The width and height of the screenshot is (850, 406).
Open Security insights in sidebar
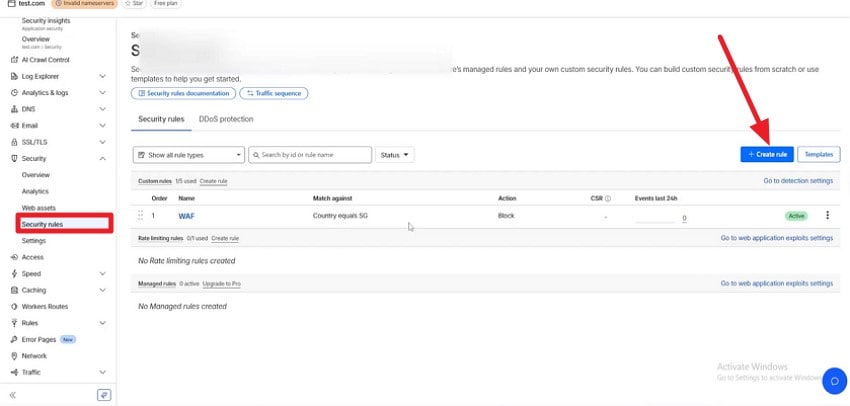coord(46,23)
